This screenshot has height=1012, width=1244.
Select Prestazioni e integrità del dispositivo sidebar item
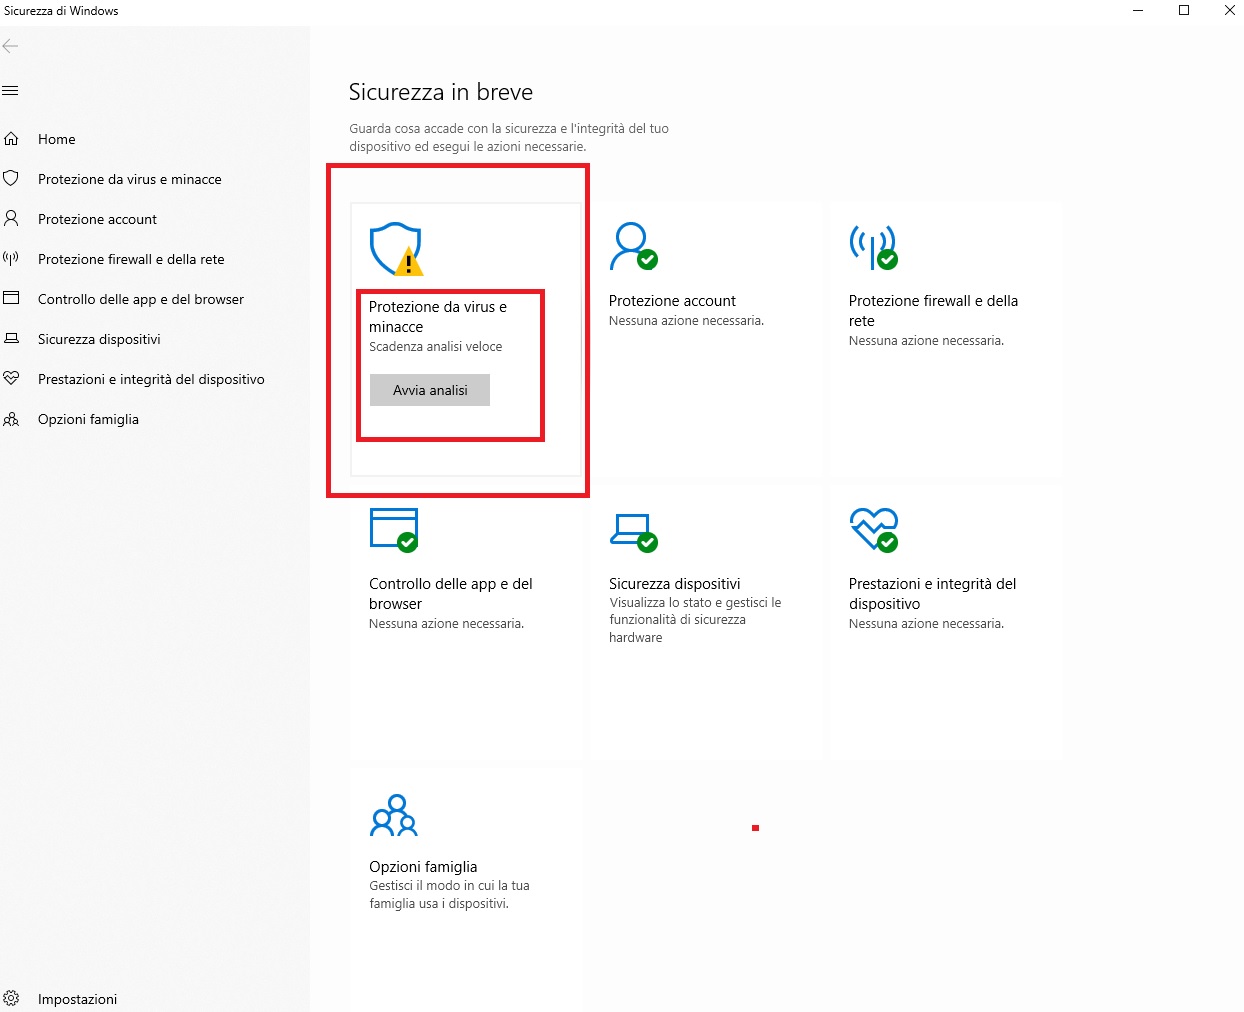pyautogui.click(x=151, y=379)
